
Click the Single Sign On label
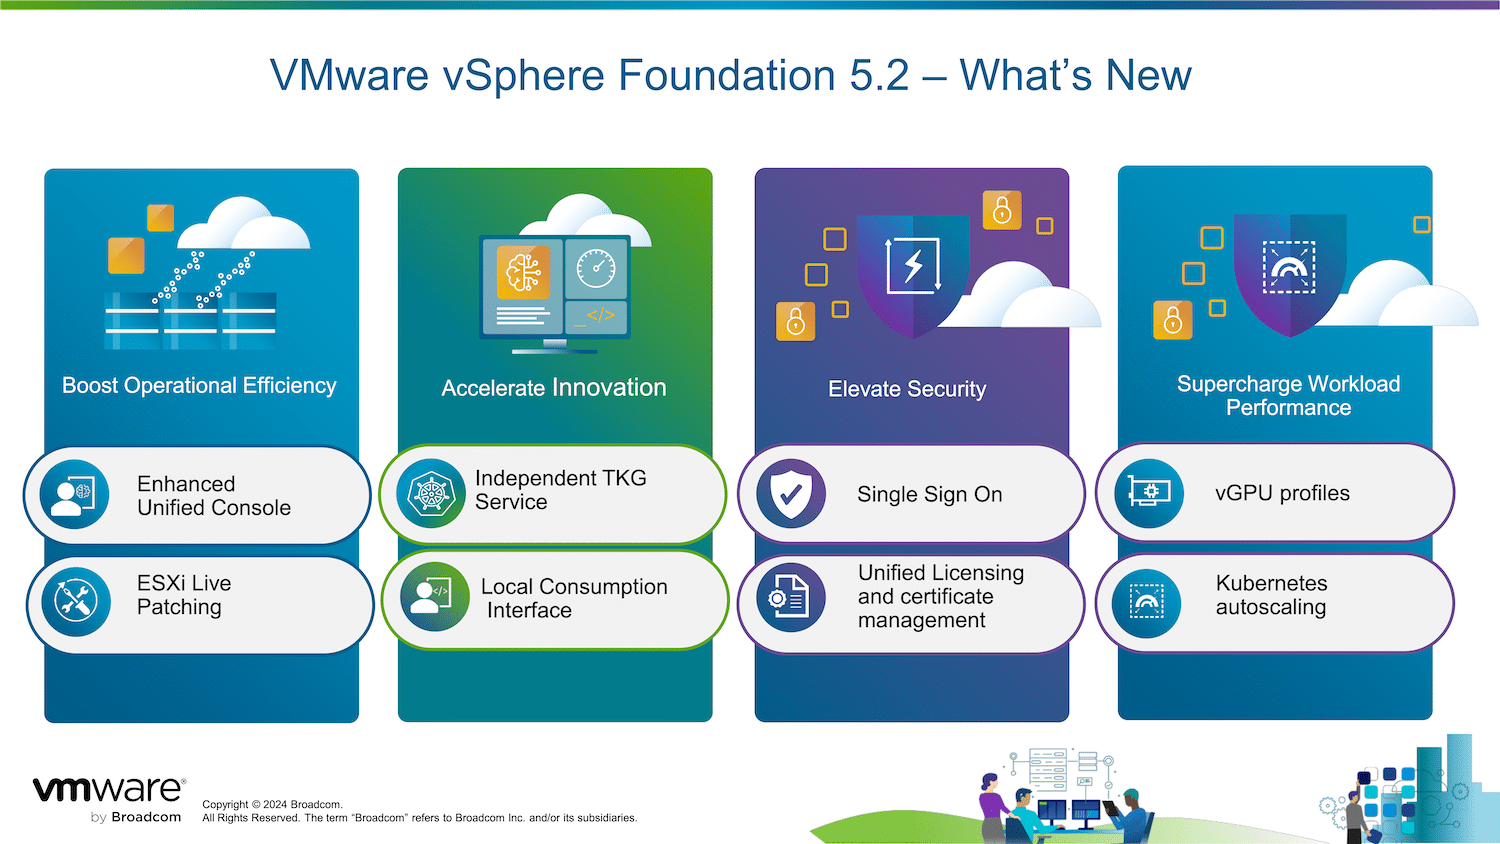click(x=929, y=494)
